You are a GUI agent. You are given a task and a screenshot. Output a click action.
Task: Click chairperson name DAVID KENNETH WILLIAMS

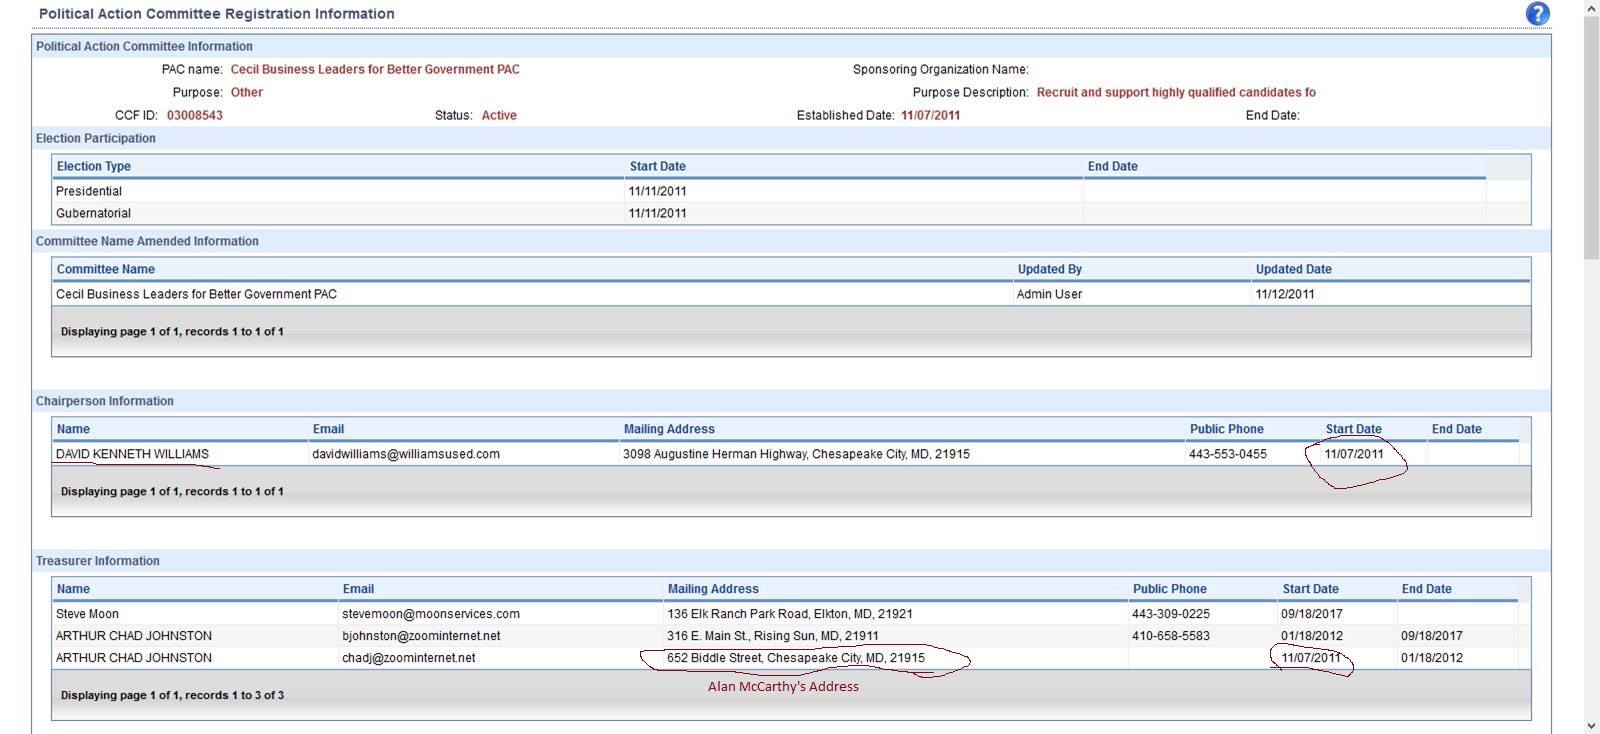pyautogui.click(x=132, y=454)
